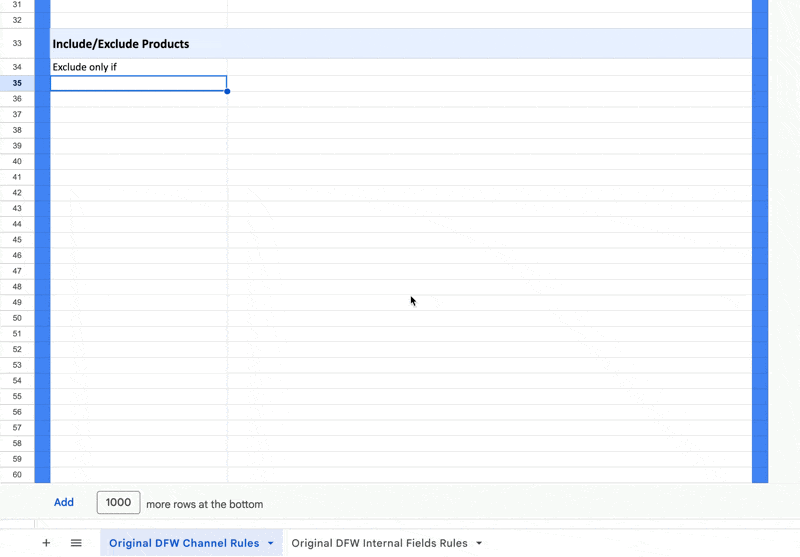Viewport: 800px width, 557px height.
Task: Select row 42 using its header
Action: [x=17, y=192]
